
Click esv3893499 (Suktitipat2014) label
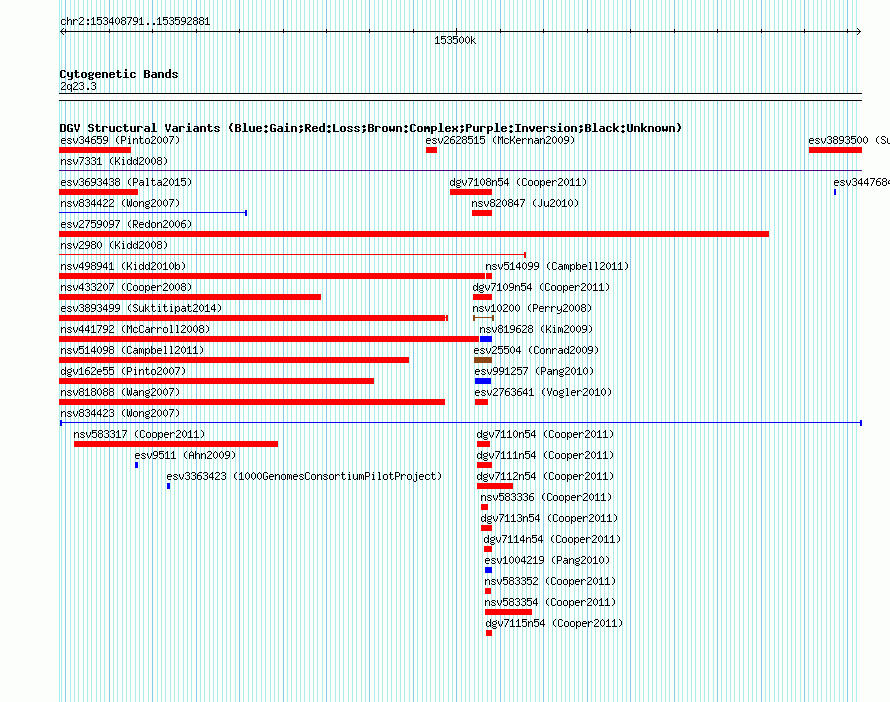(141, 308)
